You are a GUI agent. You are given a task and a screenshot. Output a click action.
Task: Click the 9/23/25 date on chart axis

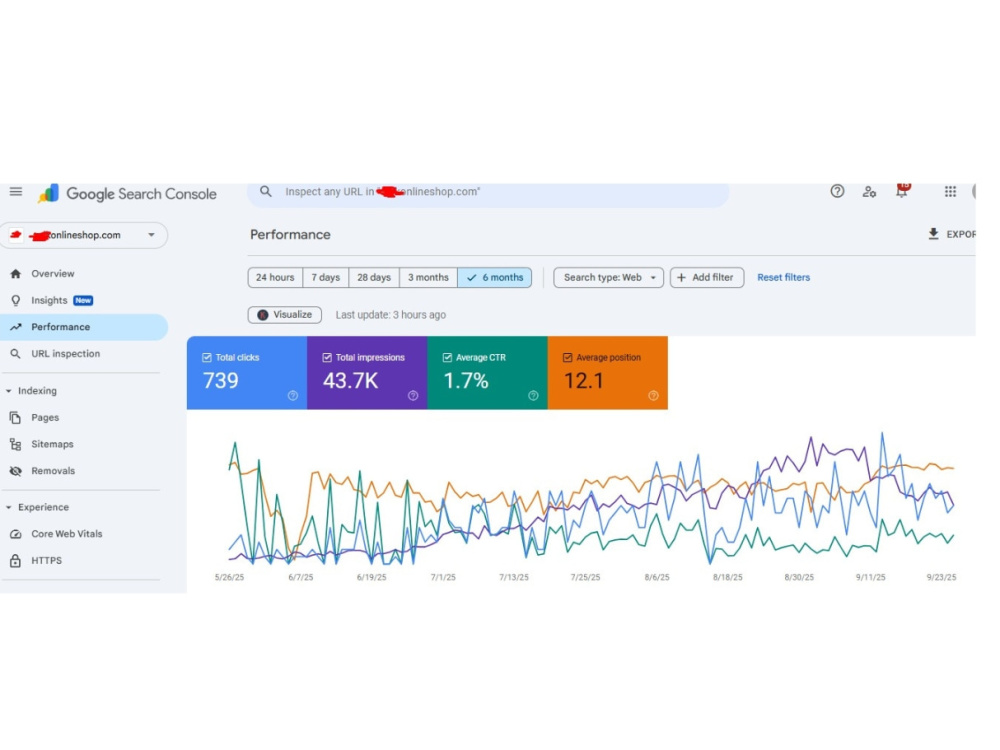941,577
